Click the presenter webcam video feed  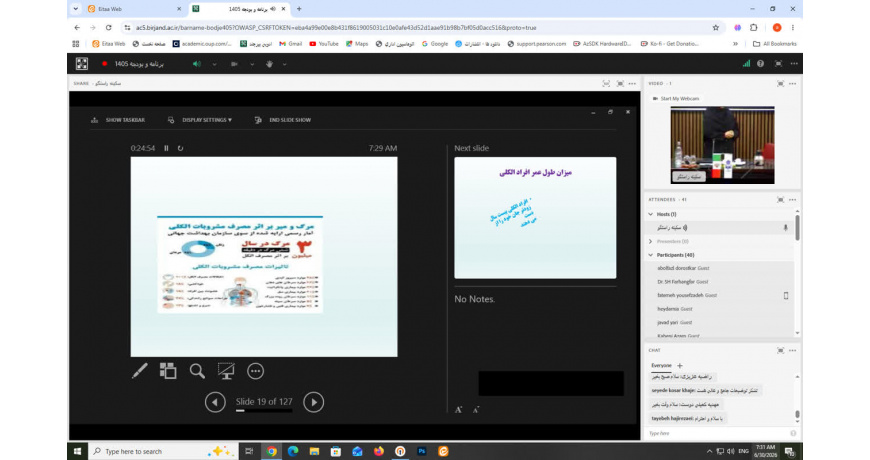point(722,145)
